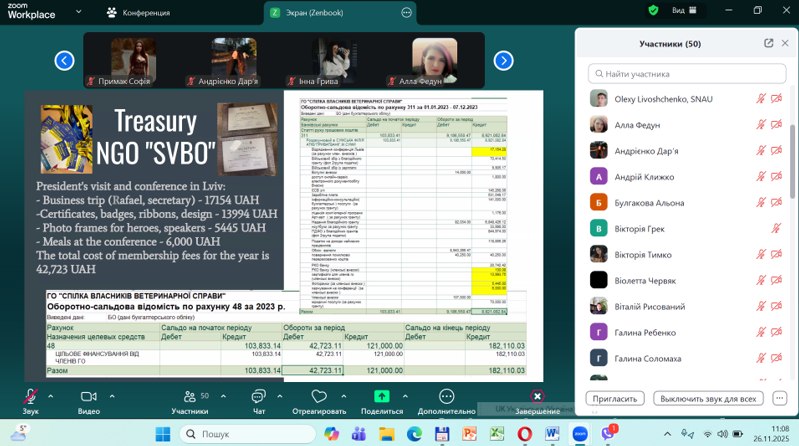Screen dimensions: 799x446
Task: Click the green Поделиться share screen icon
Action: (x=382, y=396)
